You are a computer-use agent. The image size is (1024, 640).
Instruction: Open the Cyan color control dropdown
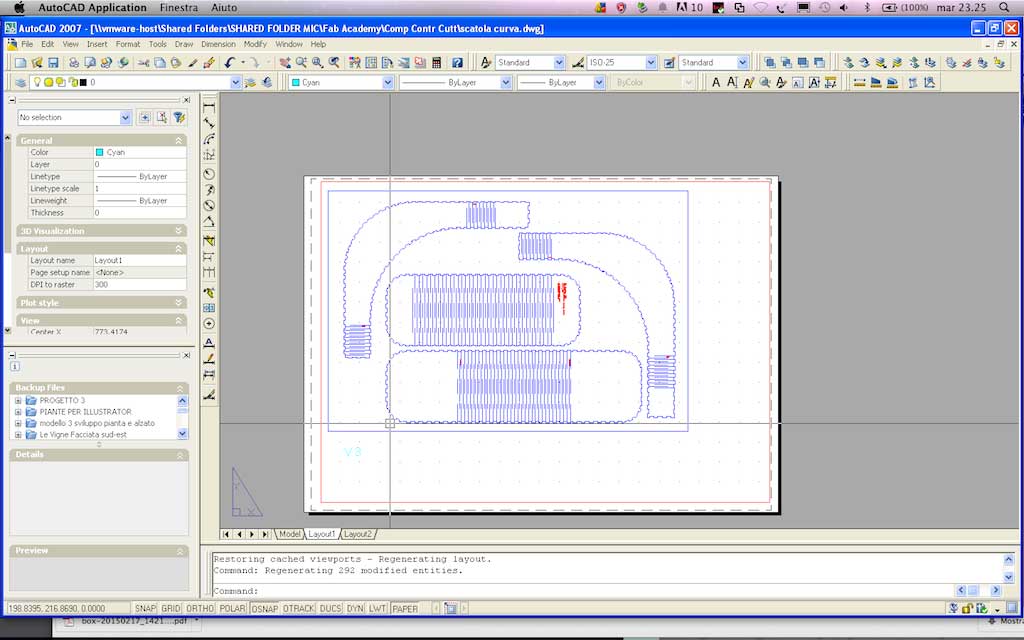pos(387,82)
